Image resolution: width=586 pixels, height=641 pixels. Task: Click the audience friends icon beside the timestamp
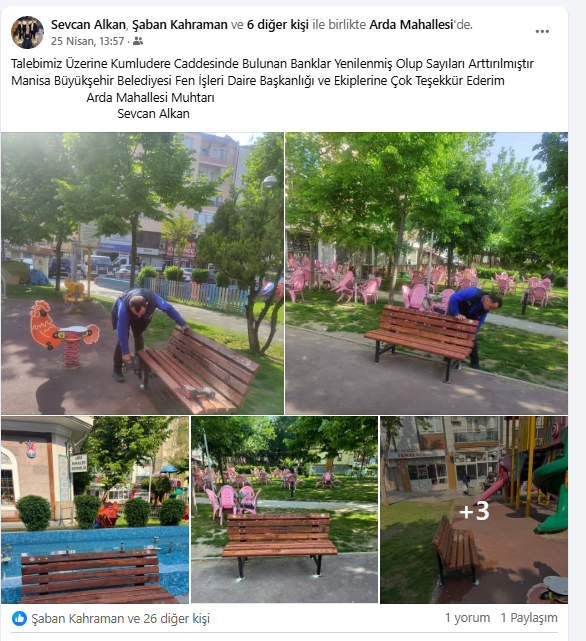[138, 41]
